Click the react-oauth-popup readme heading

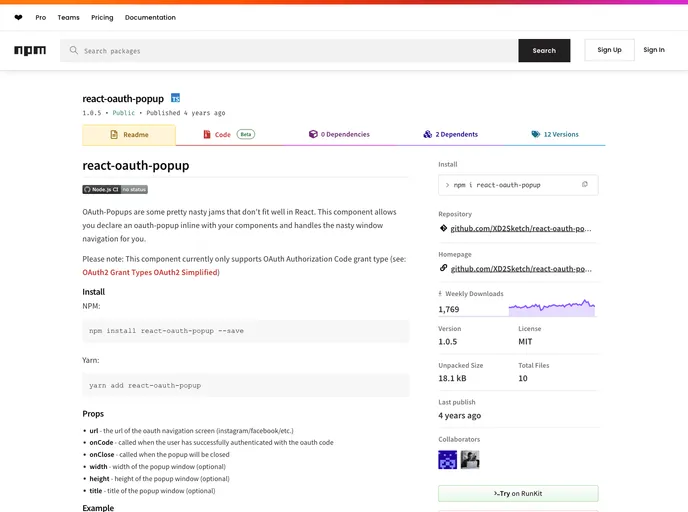click(x=136, y=165)
